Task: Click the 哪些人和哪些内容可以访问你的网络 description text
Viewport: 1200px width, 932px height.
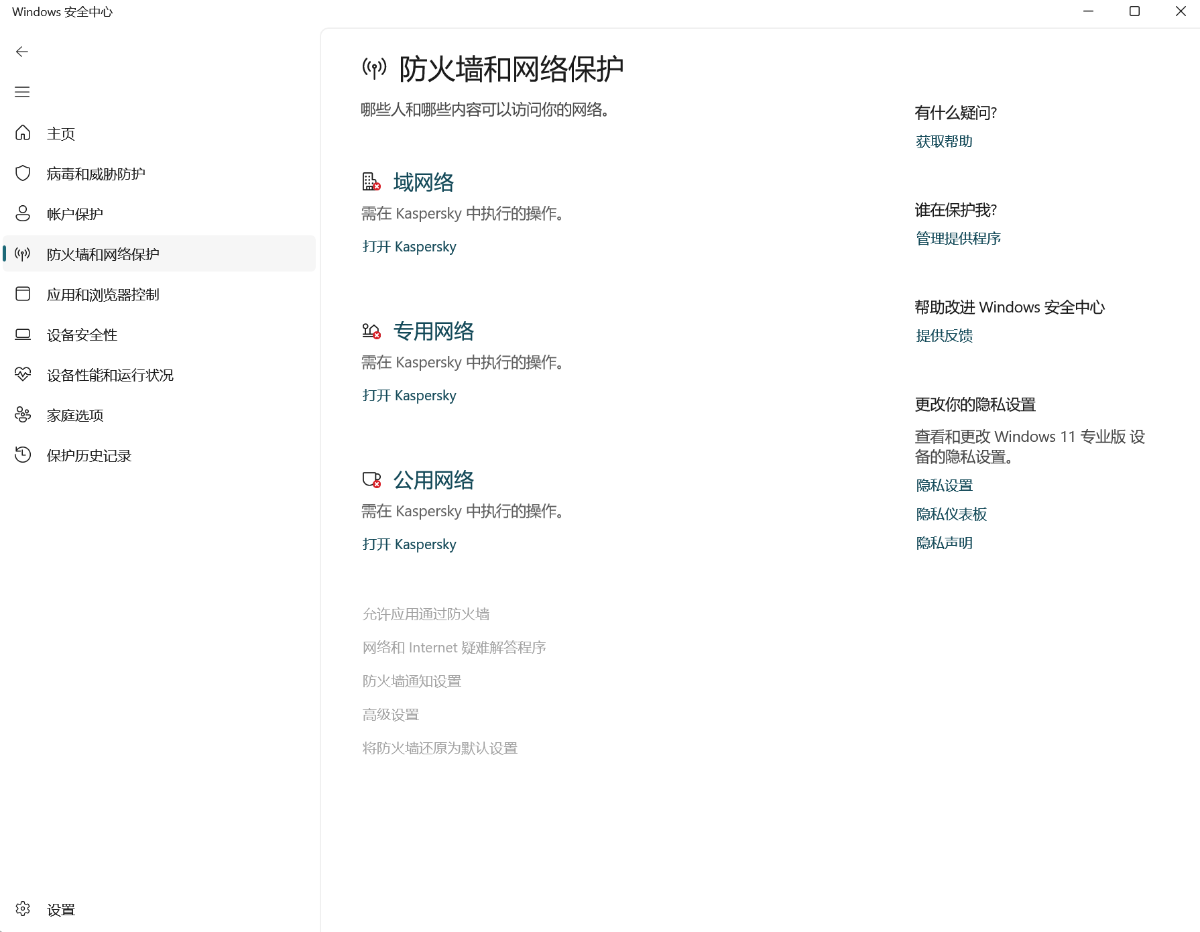Action: [485, 109]
